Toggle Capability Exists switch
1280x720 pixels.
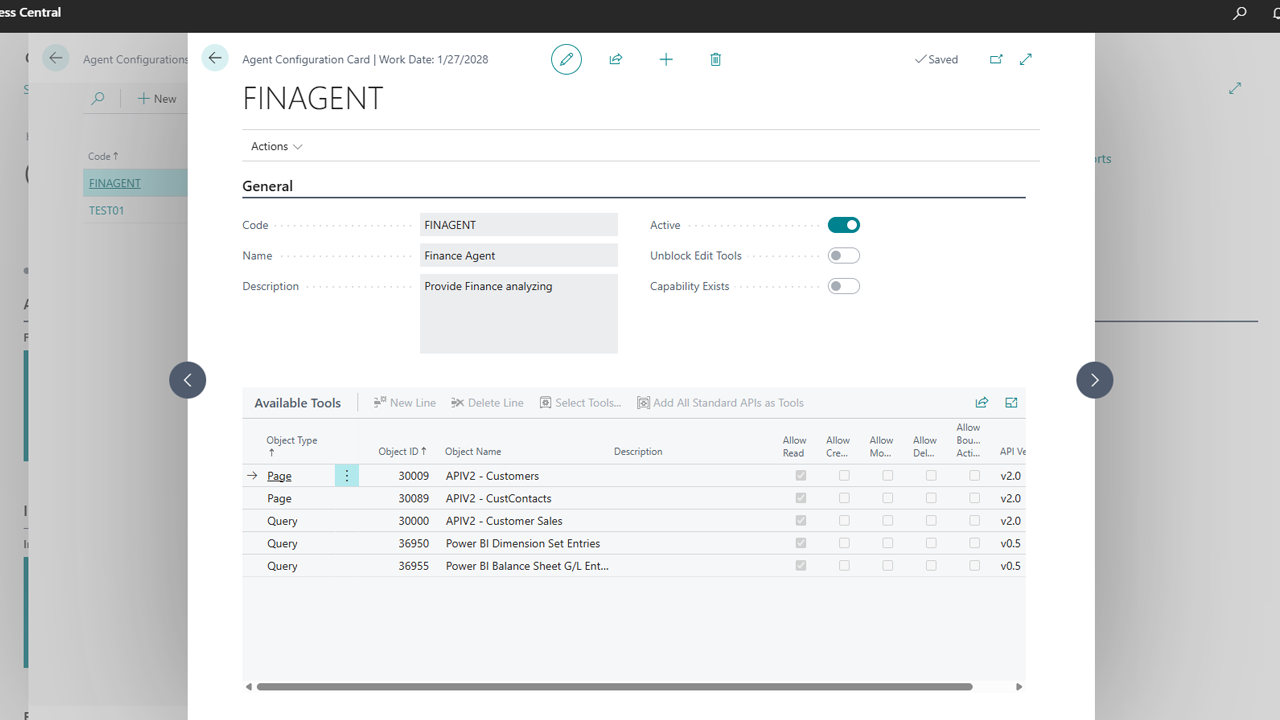844,286
